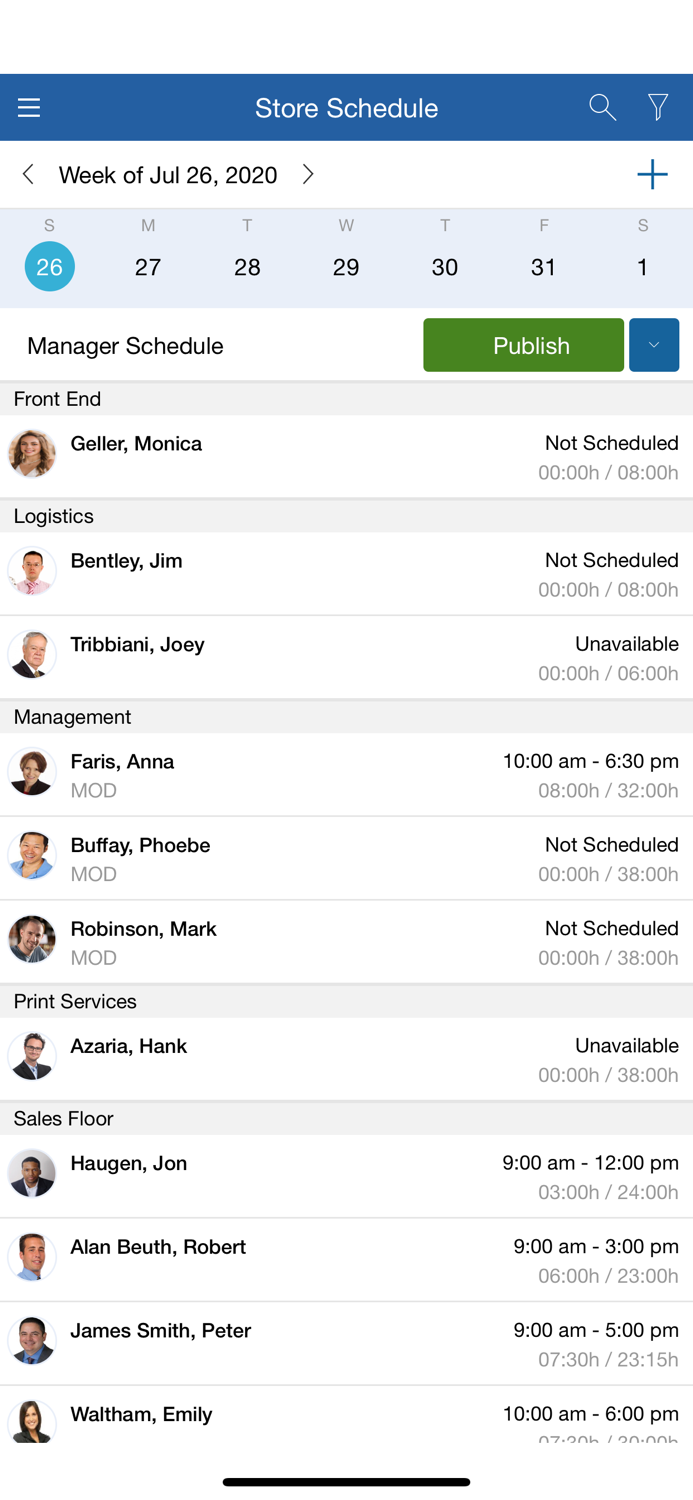Open Jim Bentley's schedule row
The width and height of the screenshot is (693, 1500).
(x=346, y=573)
